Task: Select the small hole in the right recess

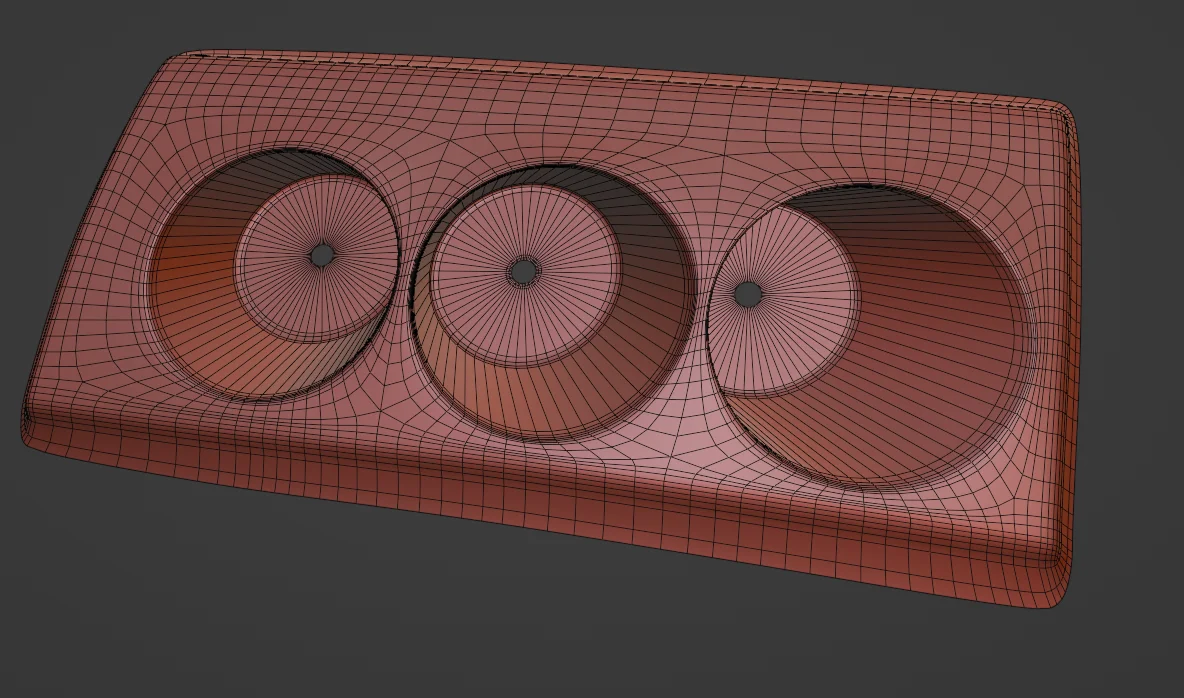Action: [x=748, y=293]
